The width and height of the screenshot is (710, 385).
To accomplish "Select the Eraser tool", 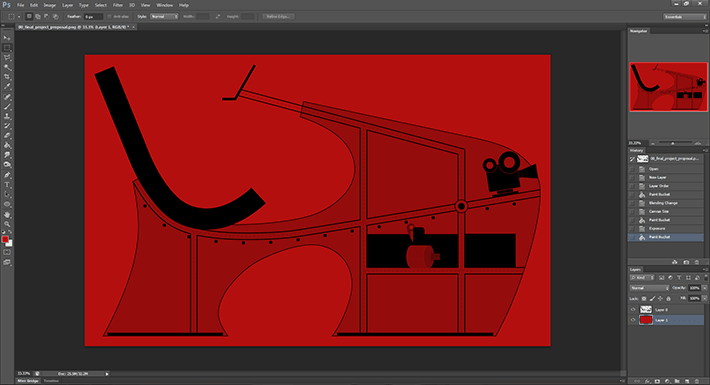I will click(x=7, y=136).
